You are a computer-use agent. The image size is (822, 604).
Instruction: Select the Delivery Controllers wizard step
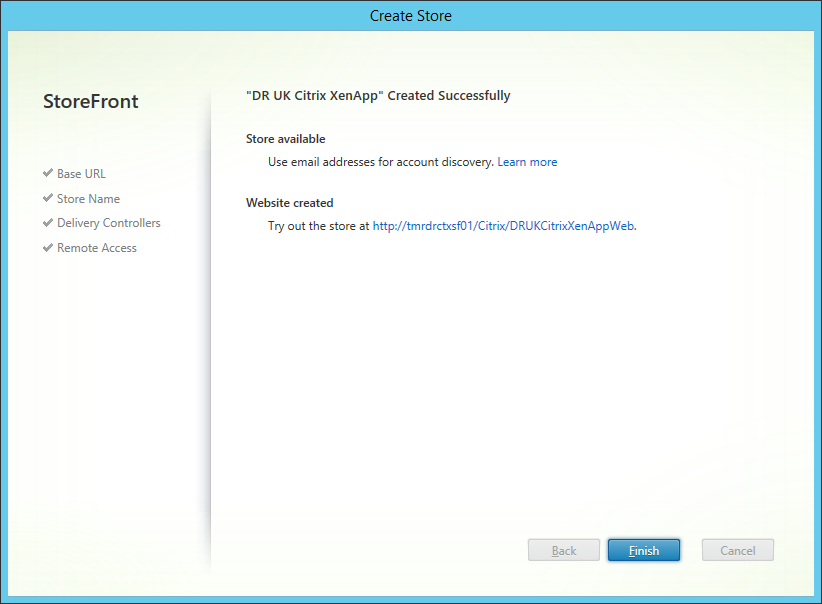(109, 223)
